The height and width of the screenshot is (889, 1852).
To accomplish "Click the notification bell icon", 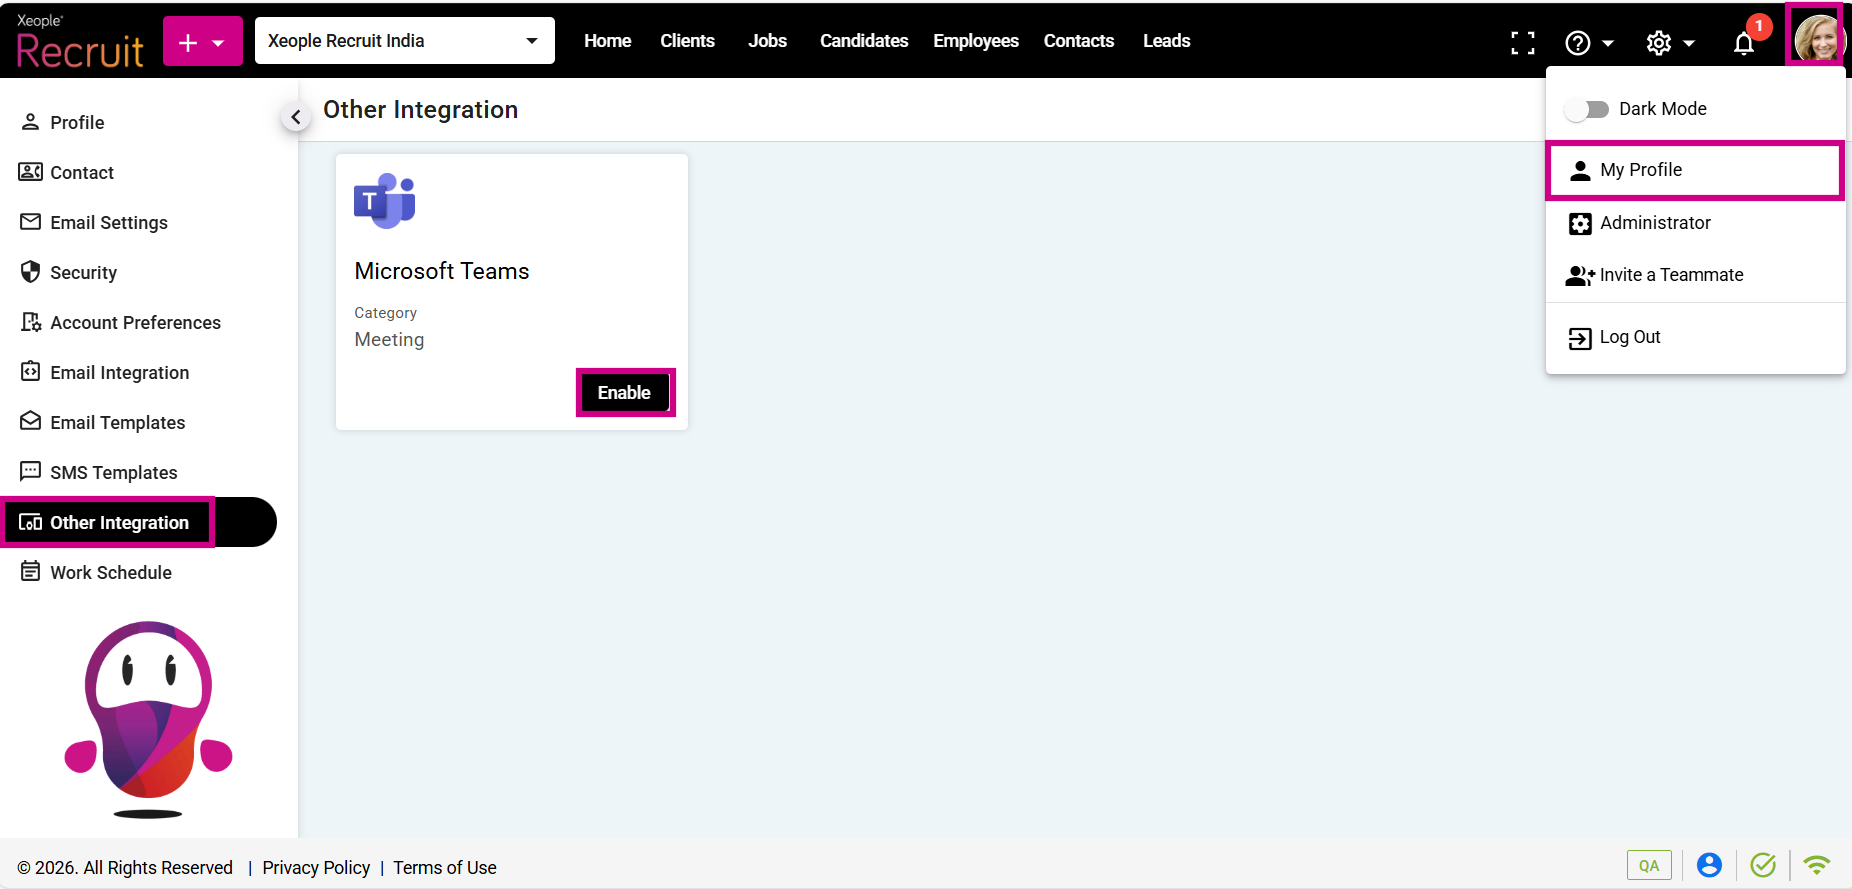I will click(x=1744, y=43).
